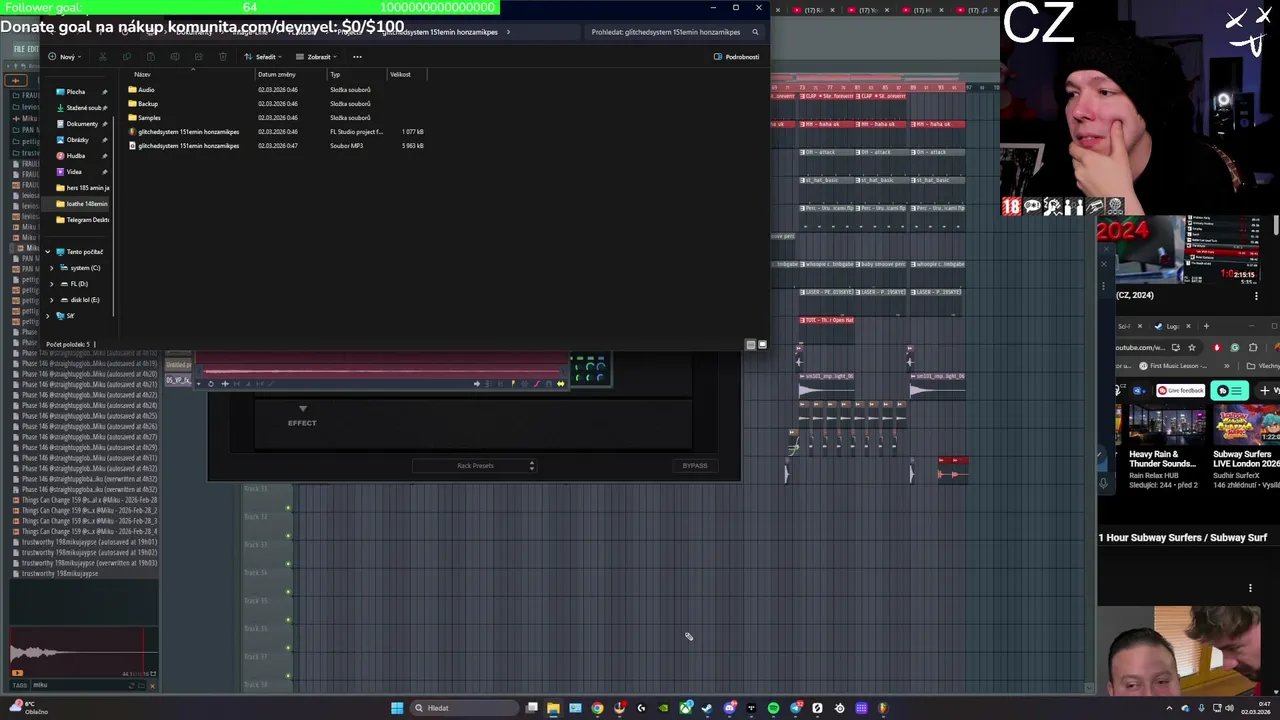
Task: Select the glitchedsystem Soubor MP3 file
Action: click(x=278, y=146)
